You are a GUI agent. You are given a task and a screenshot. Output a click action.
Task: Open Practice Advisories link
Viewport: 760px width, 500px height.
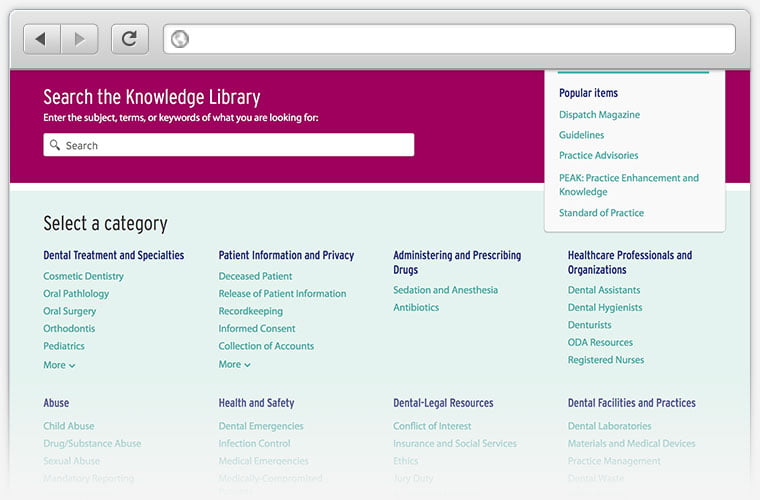click(598, 156)
